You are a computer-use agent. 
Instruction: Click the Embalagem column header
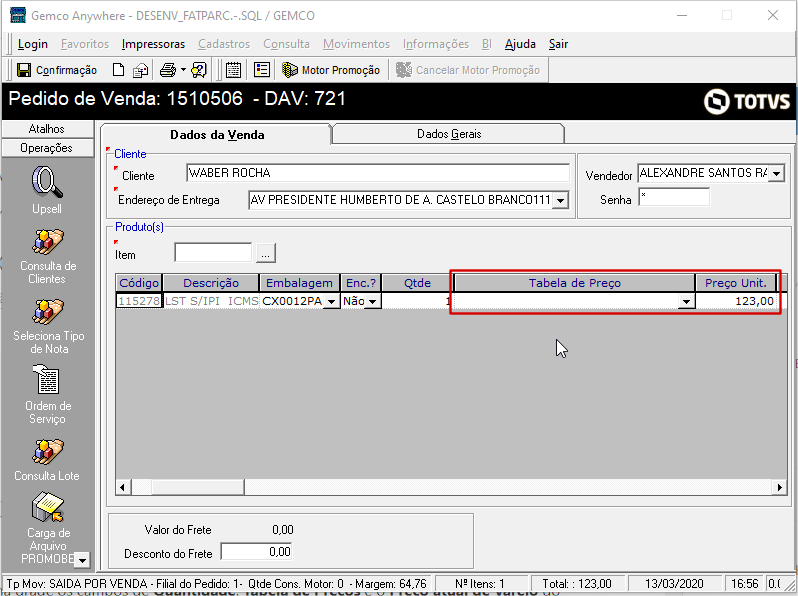click(299, 283)
